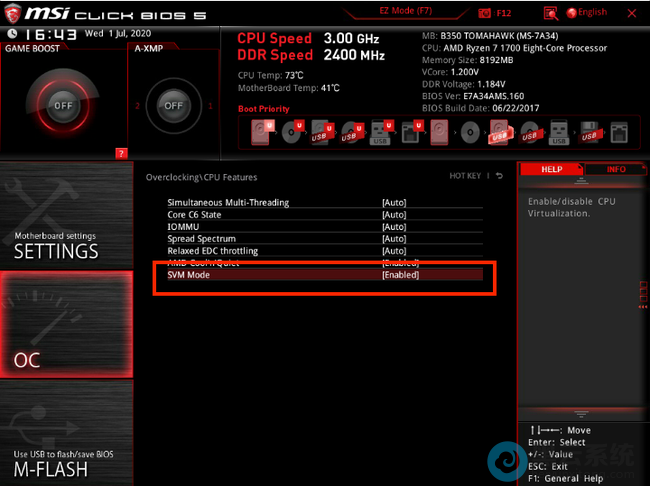Screen dimensions: 650x486
Task: Click the back arrow beside HOT KEY
Action: click(x=500, y=177)
